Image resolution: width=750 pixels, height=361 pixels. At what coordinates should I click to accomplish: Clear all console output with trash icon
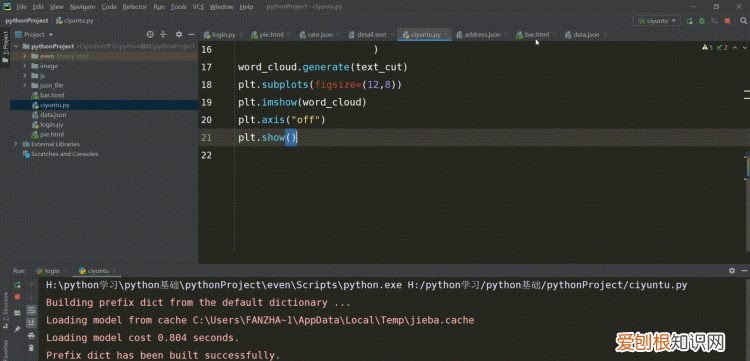coord(31,348)
